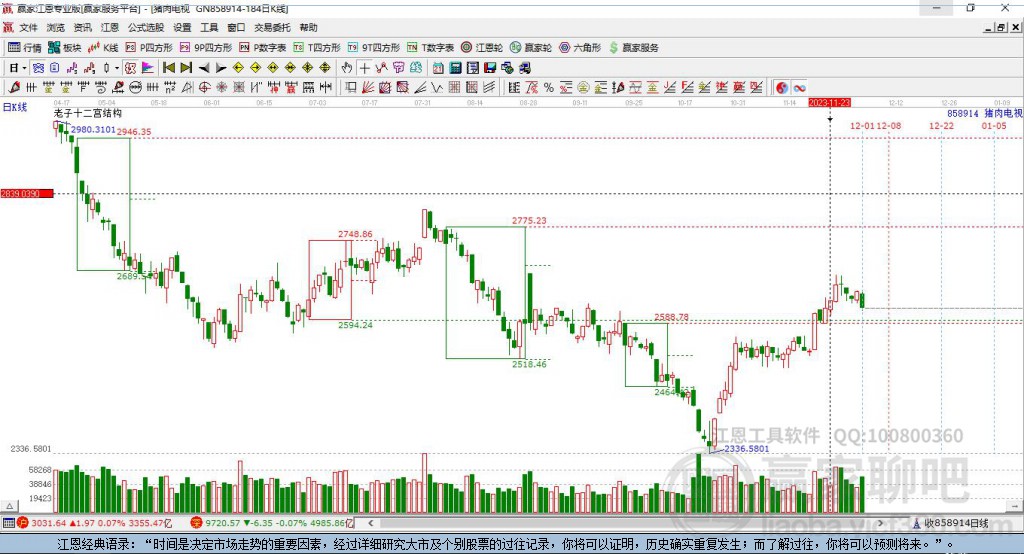The image size is (1024, 554).
Task: Open the 浏览 menu
Action: 56,27
